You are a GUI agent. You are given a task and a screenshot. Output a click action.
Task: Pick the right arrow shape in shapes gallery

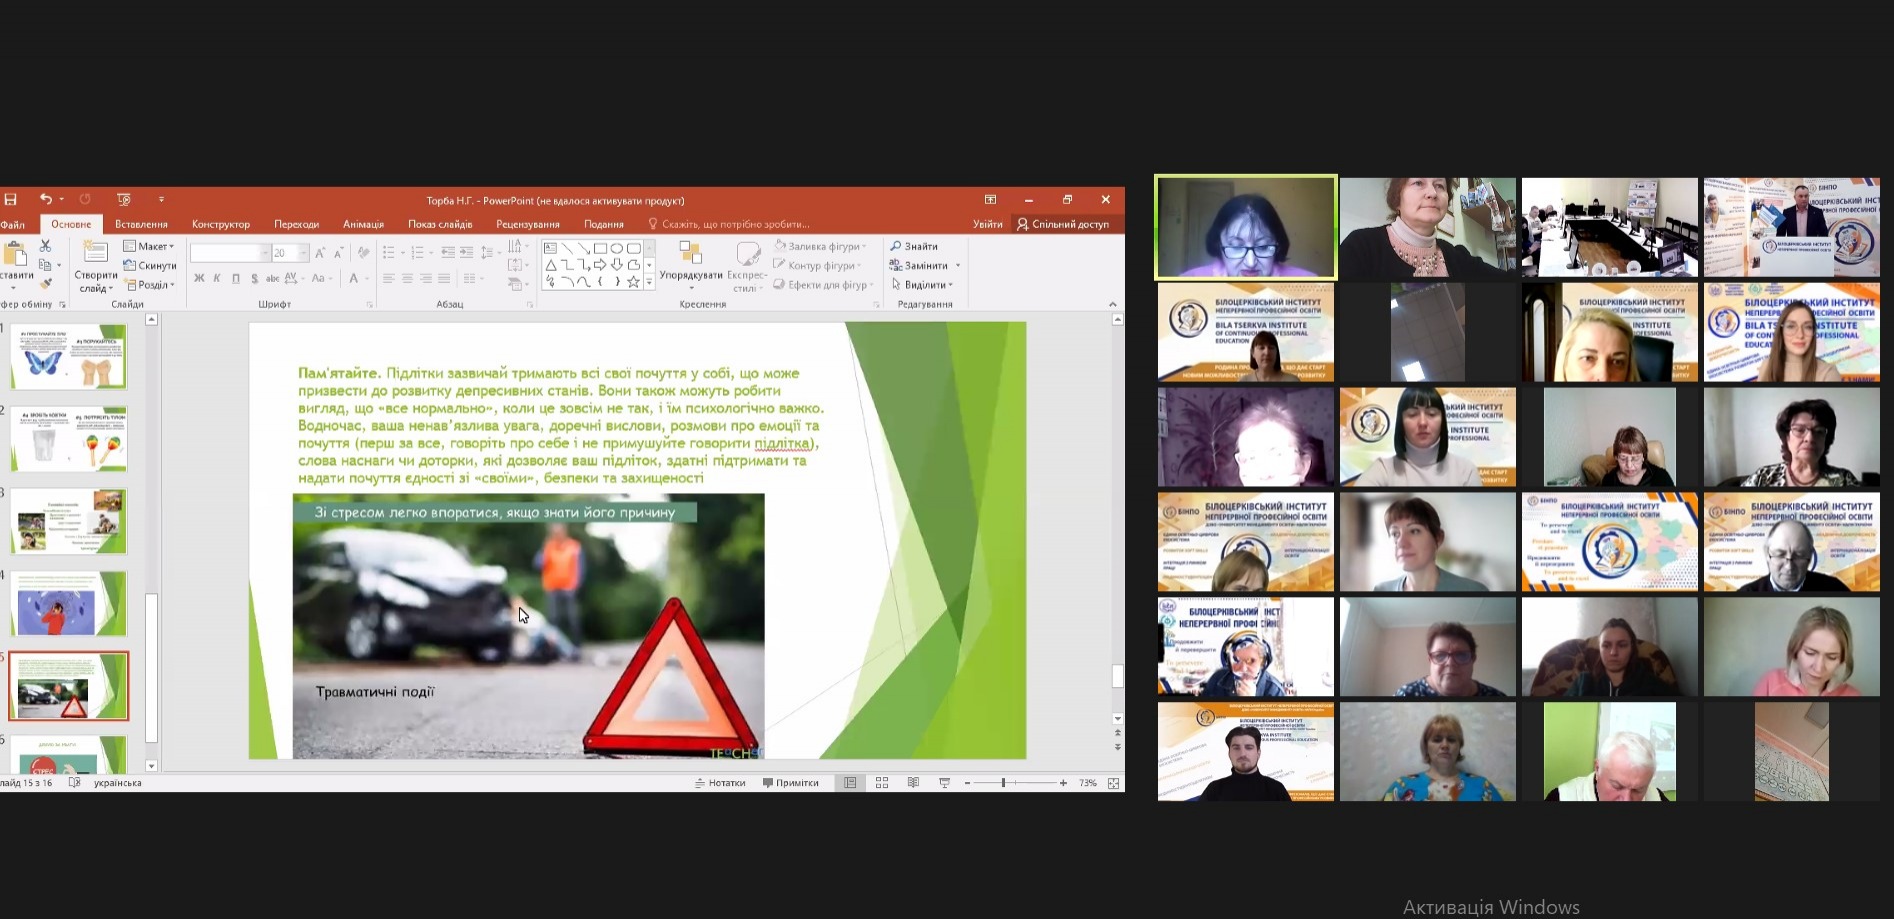(x=600, y=265)
